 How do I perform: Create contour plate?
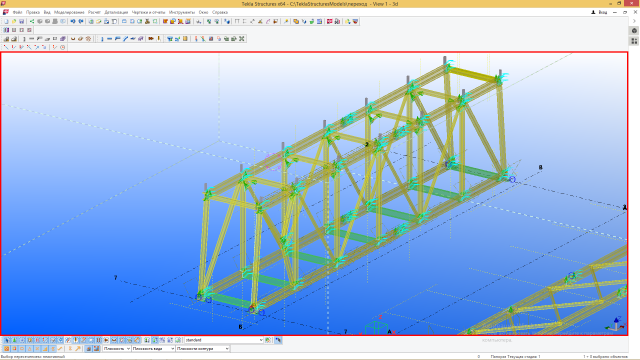click(x=133, y=39)
